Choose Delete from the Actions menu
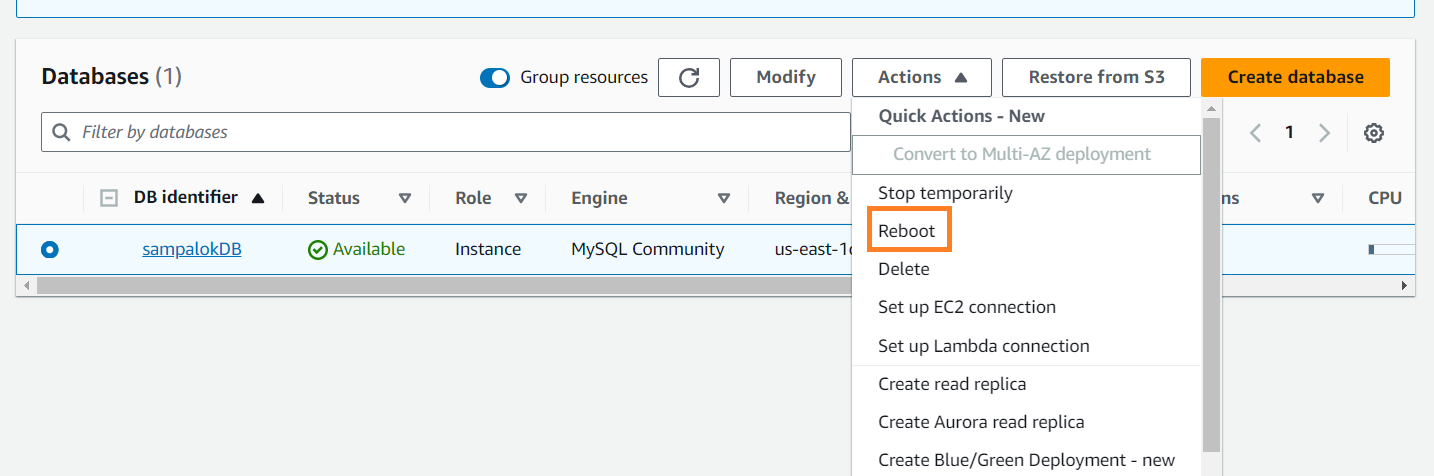Image resolution: width=1434 pixels, height=476 pixels. point(904,269)
